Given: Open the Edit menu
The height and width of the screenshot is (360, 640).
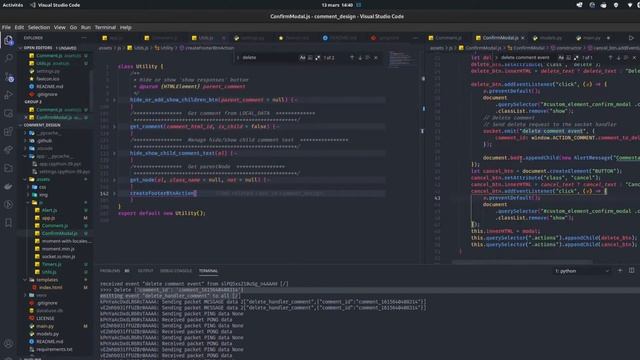Looking at the screenshot, I should coord(19,27).
